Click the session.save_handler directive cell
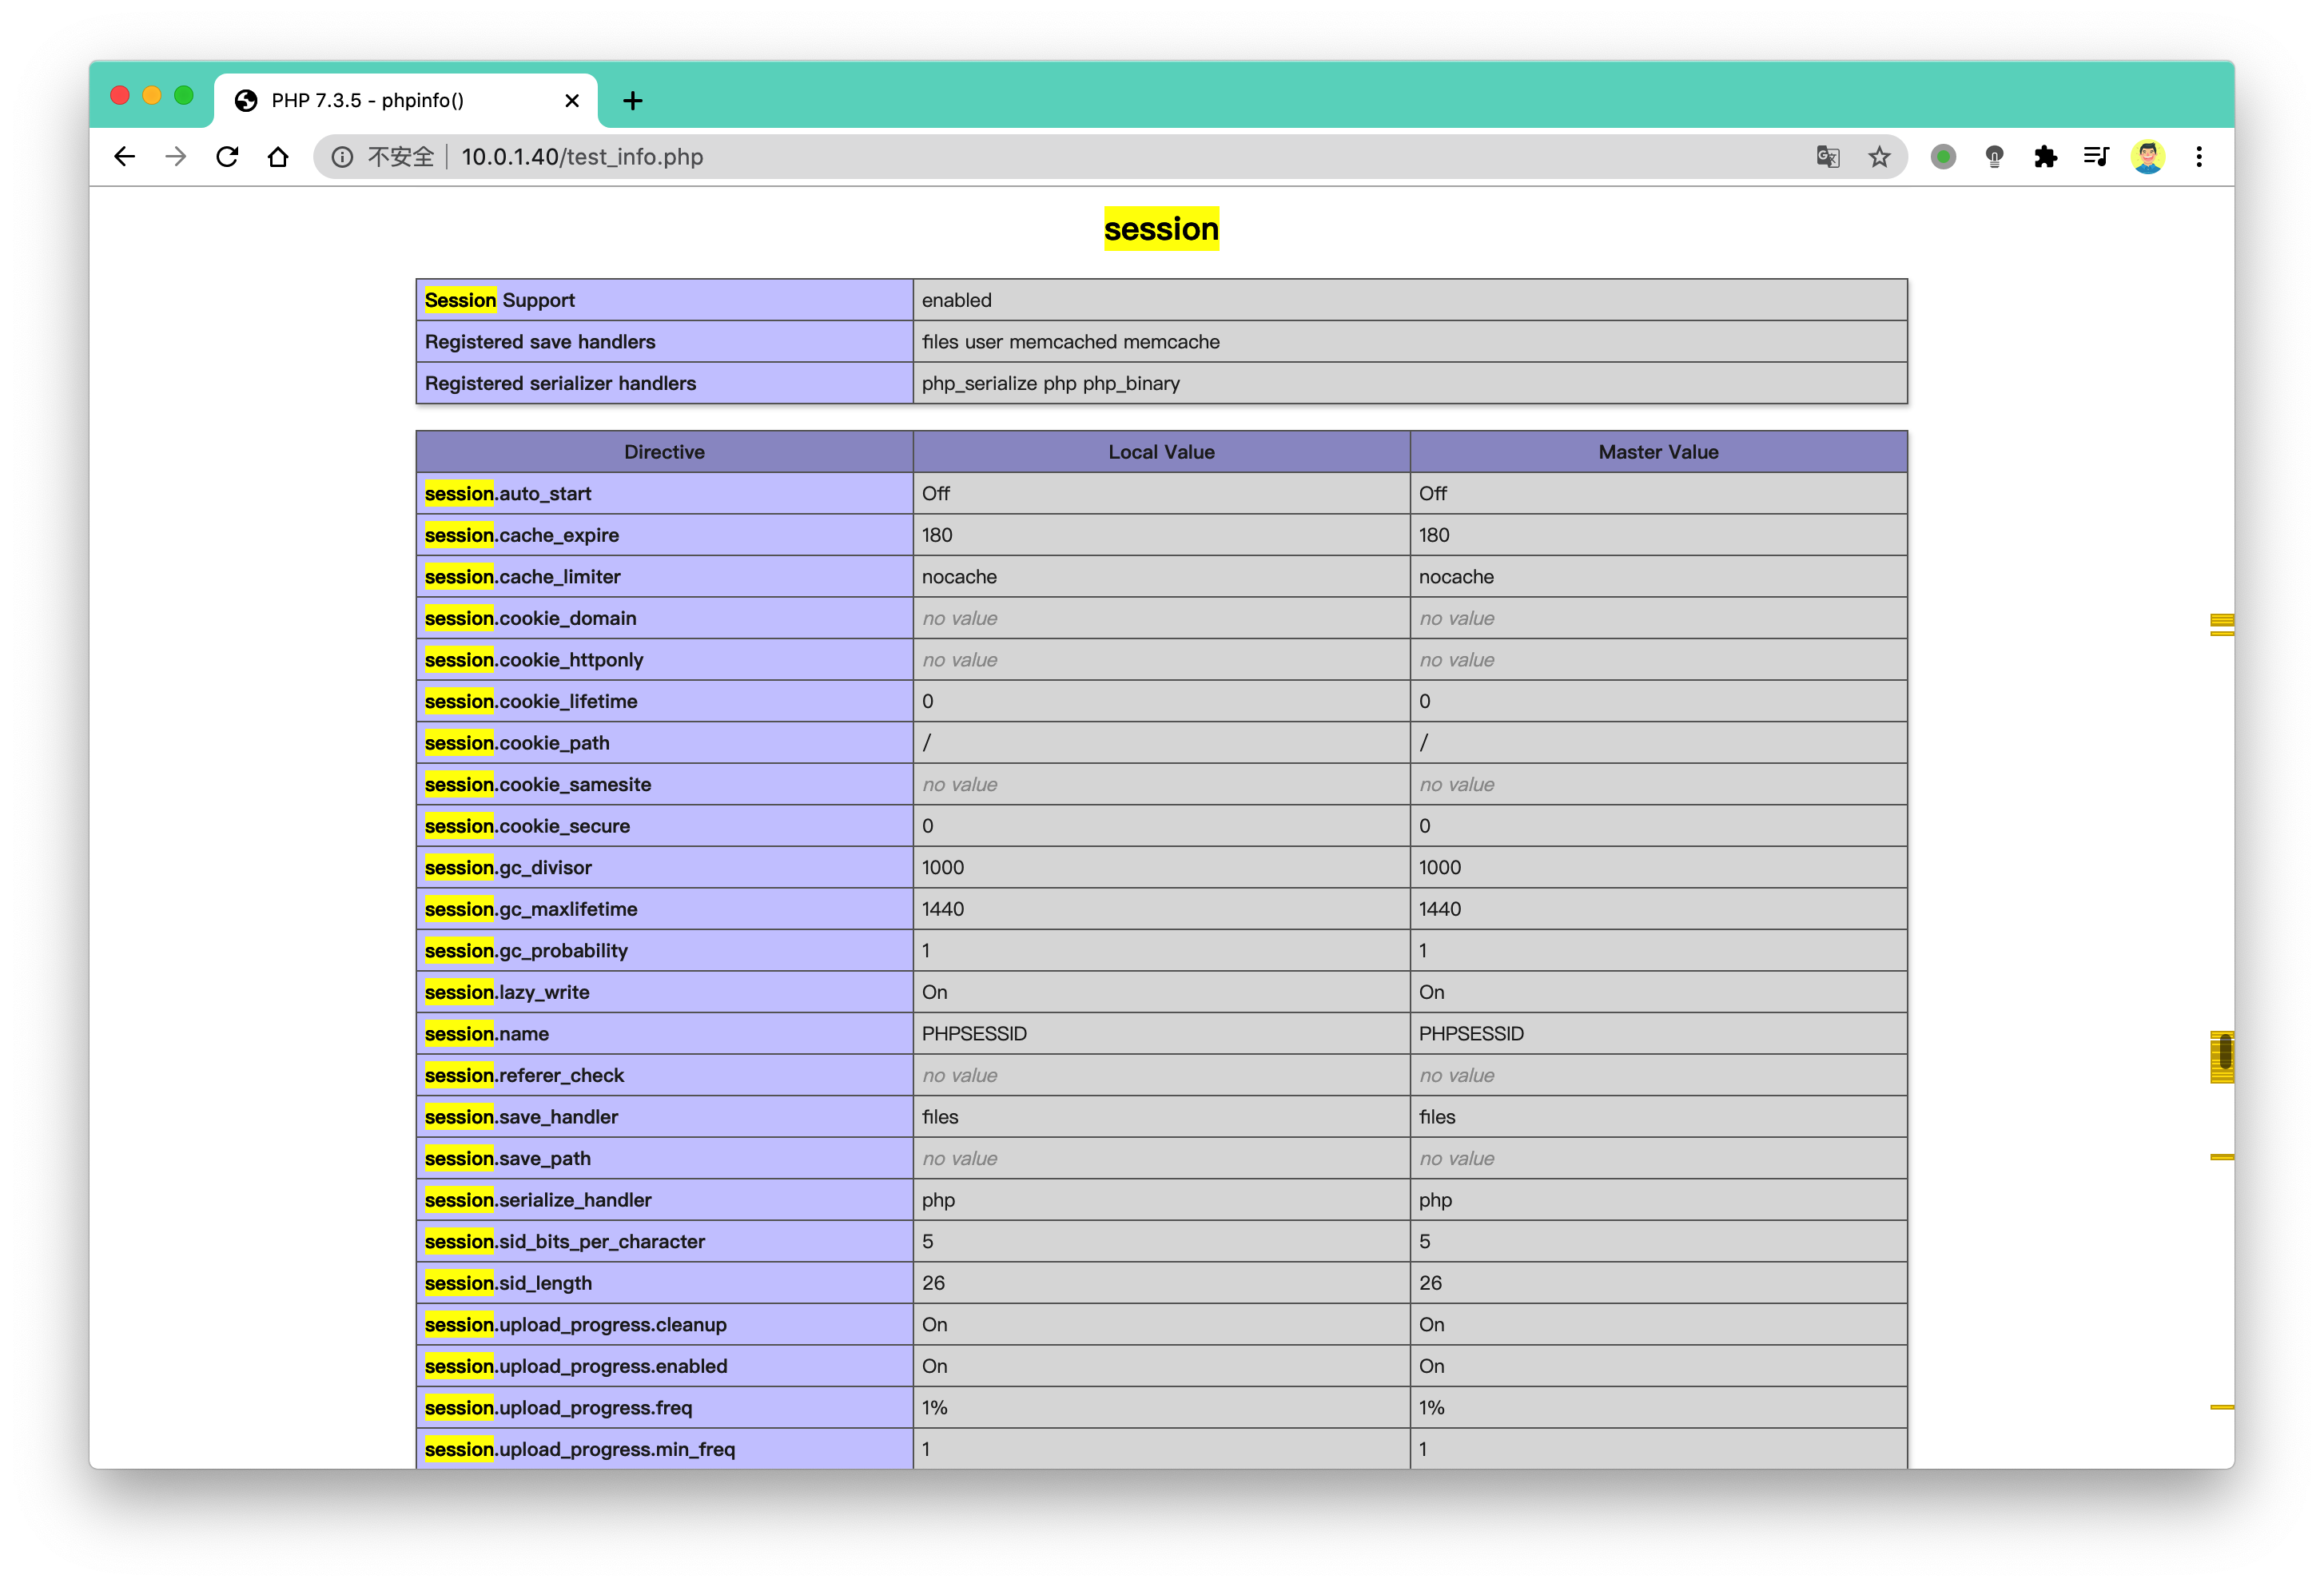Screen dimensions: 2324x1587 [x=664, y=1117]
